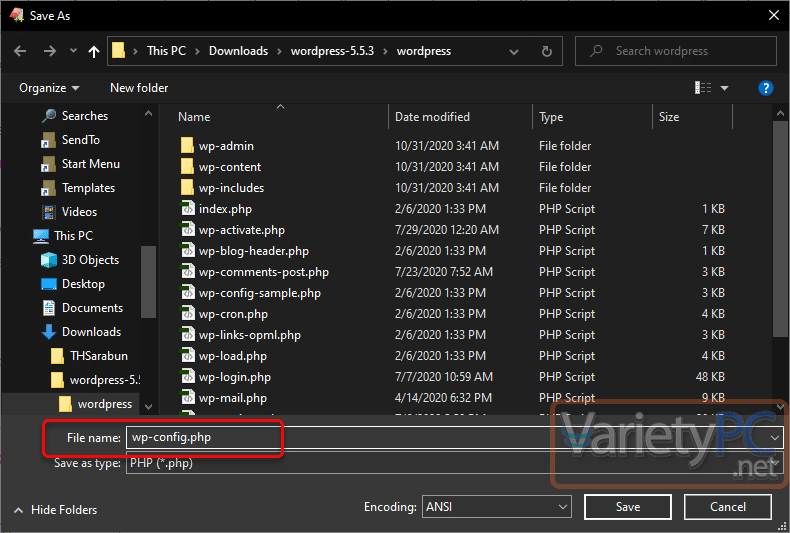This screenshot has height=533, width=790.
Task: Click the Refresh button in address bar
Action: click(x=547, y=51)
